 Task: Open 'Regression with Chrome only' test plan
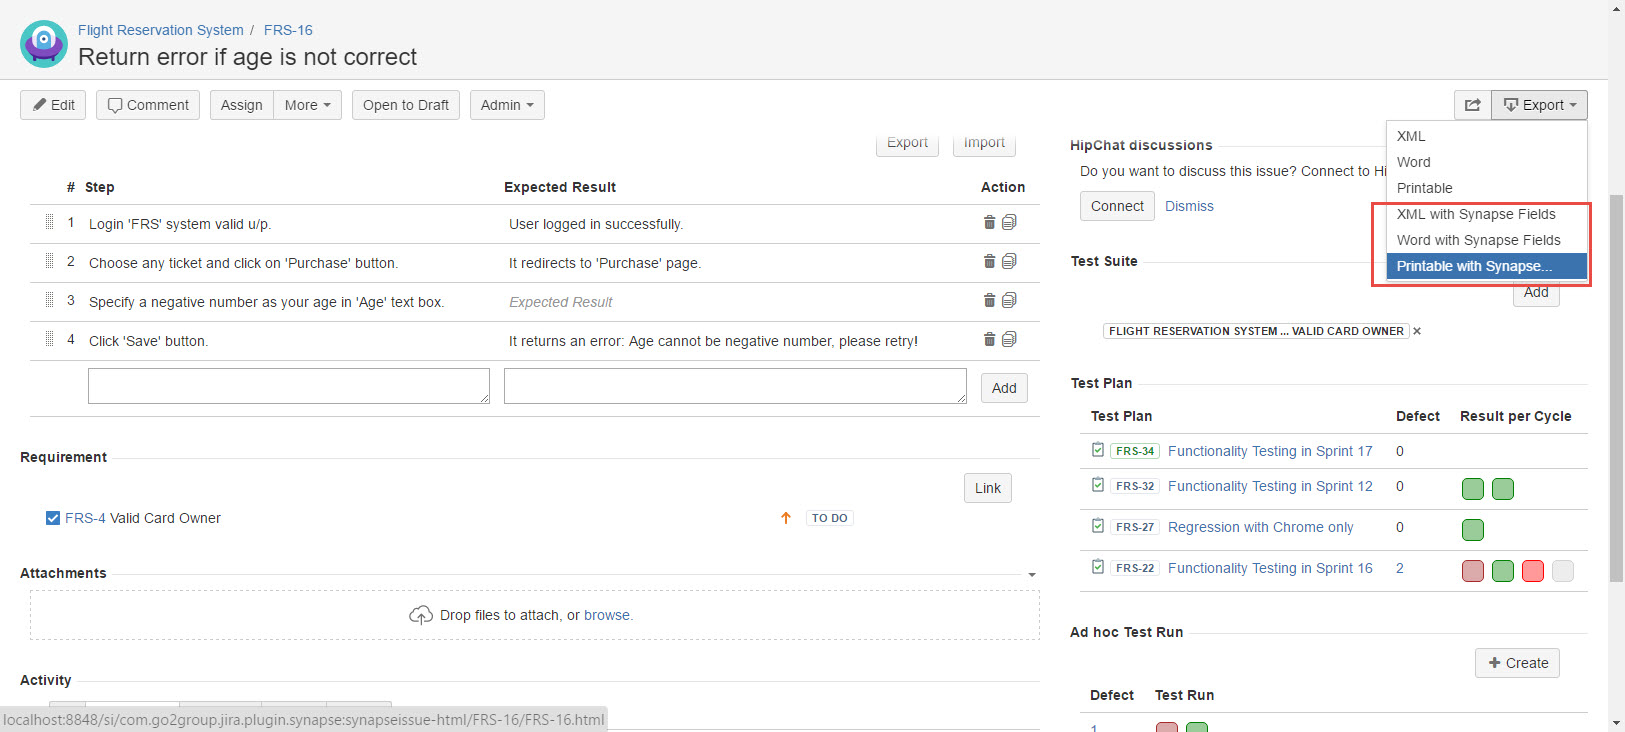click(x=1260, y=527)
